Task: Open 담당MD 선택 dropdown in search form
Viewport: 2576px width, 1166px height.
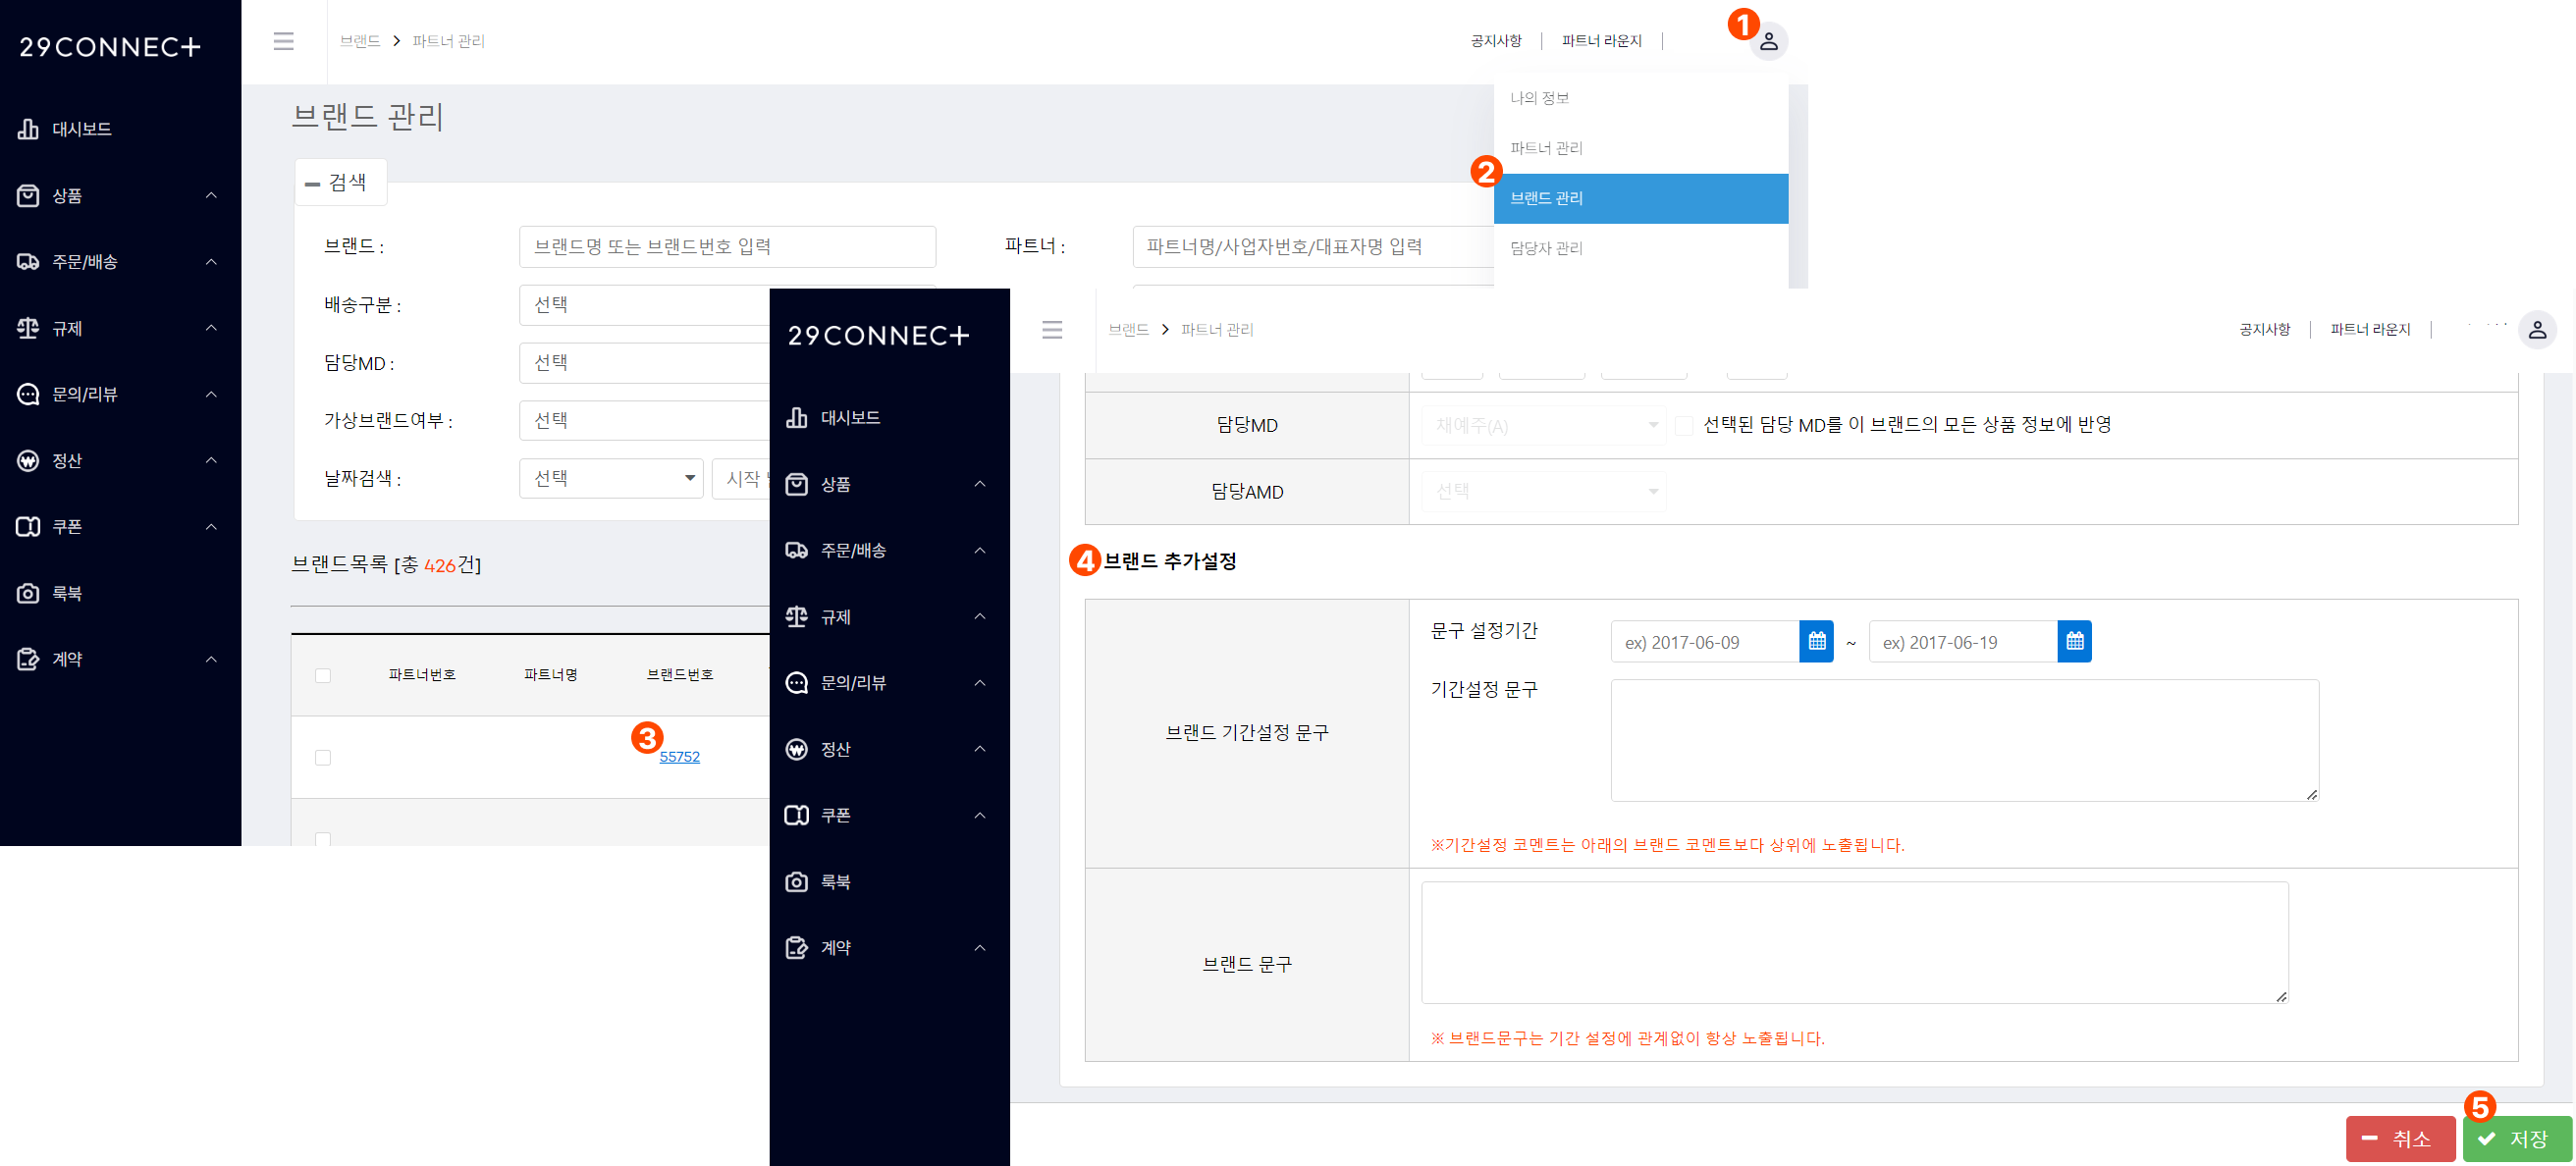Action: 644,362
